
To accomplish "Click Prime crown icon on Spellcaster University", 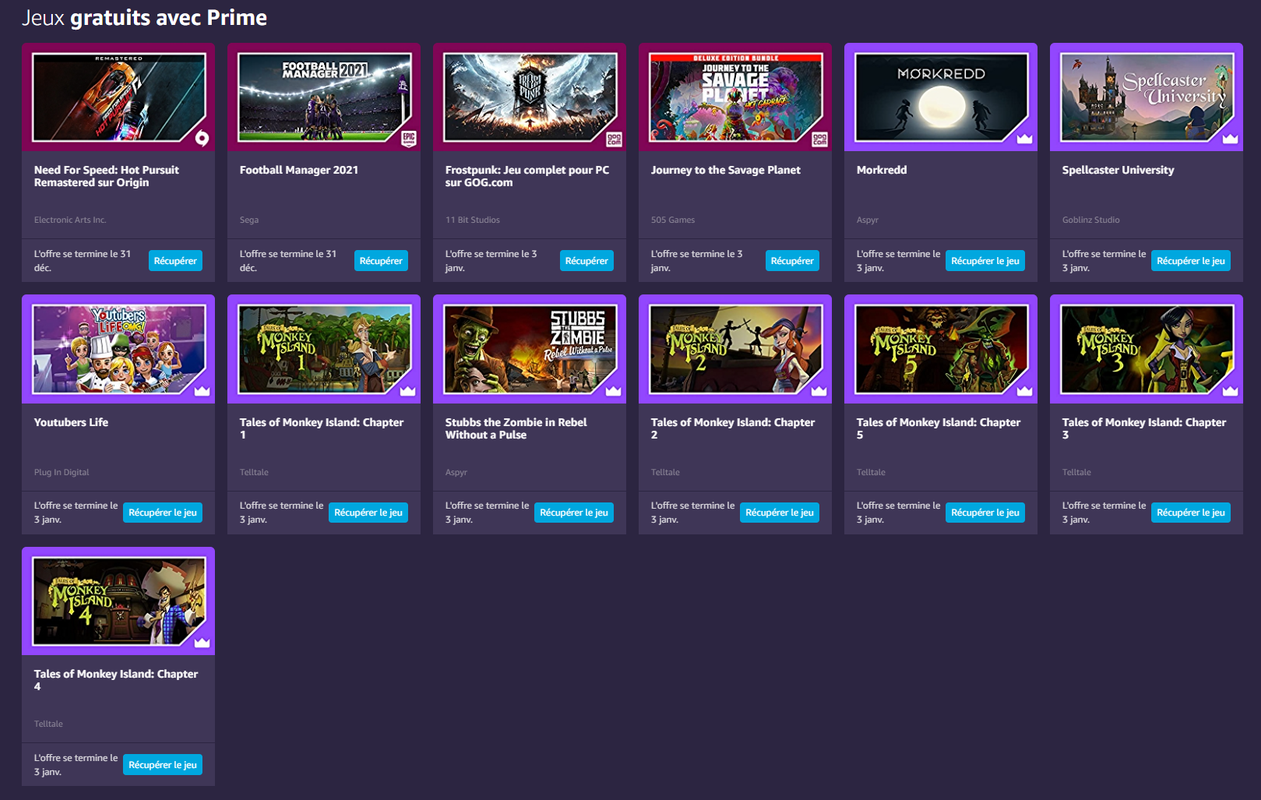I will tap(1231, 139).
